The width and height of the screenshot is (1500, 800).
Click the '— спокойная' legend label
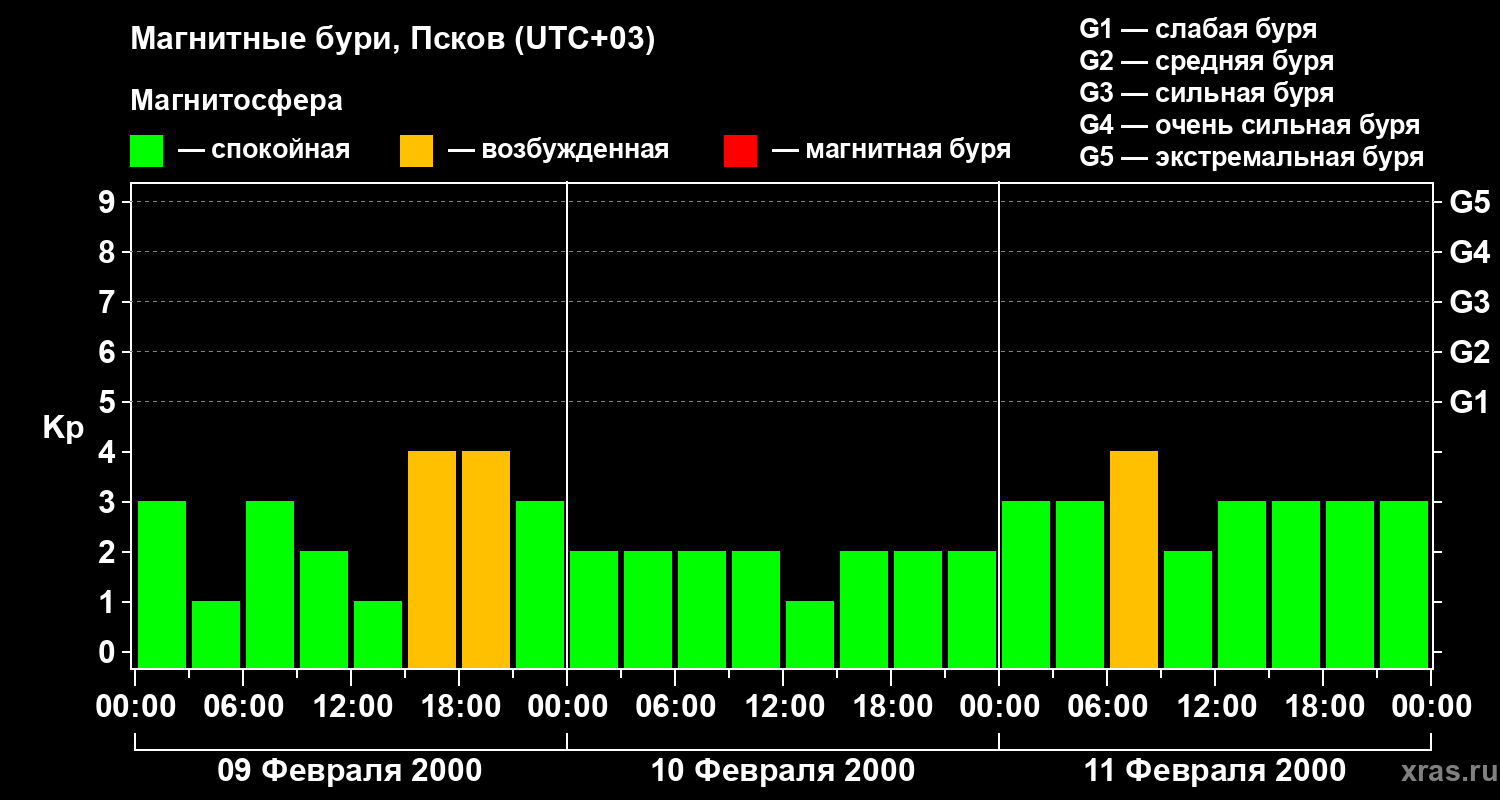[x=264, y=150]
